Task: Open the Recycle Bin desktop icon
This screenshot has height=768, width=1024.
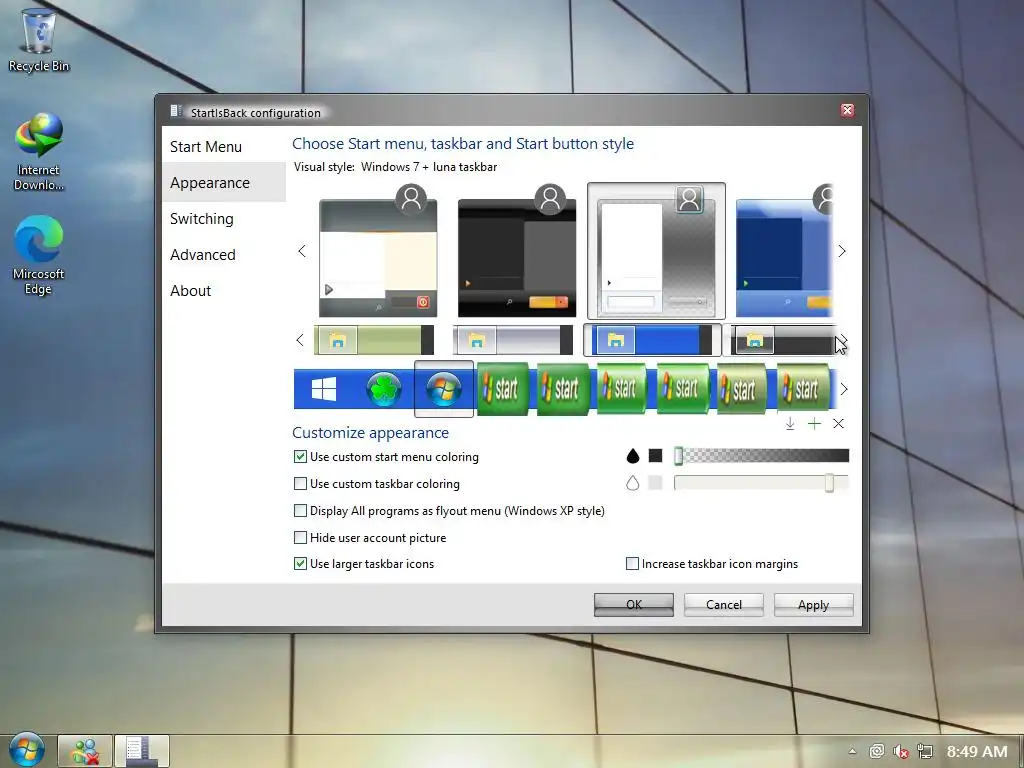Action: (x=39, y=40)
